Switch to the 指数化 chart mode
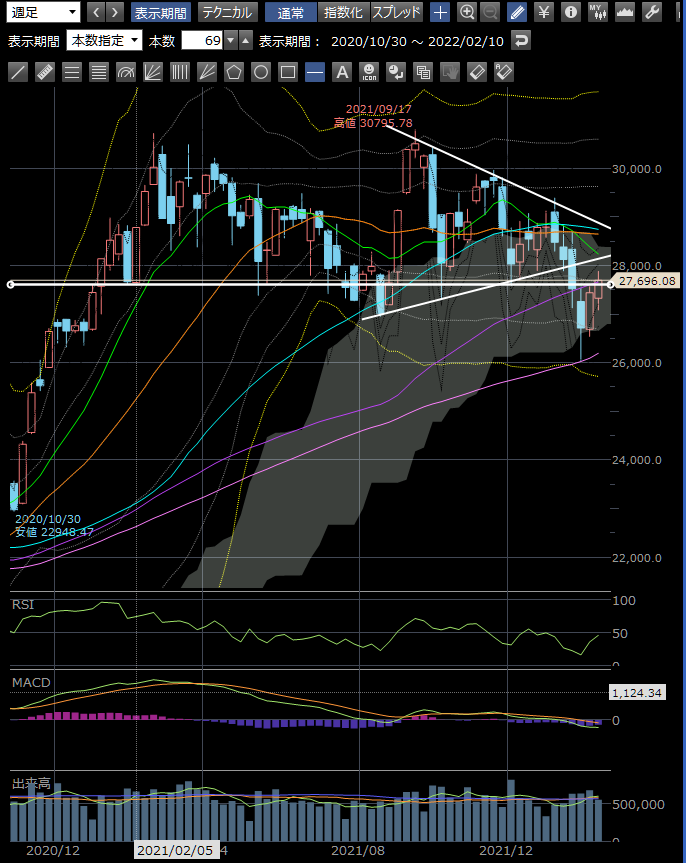Screen dimensions: 686x863 coord(343,13)
